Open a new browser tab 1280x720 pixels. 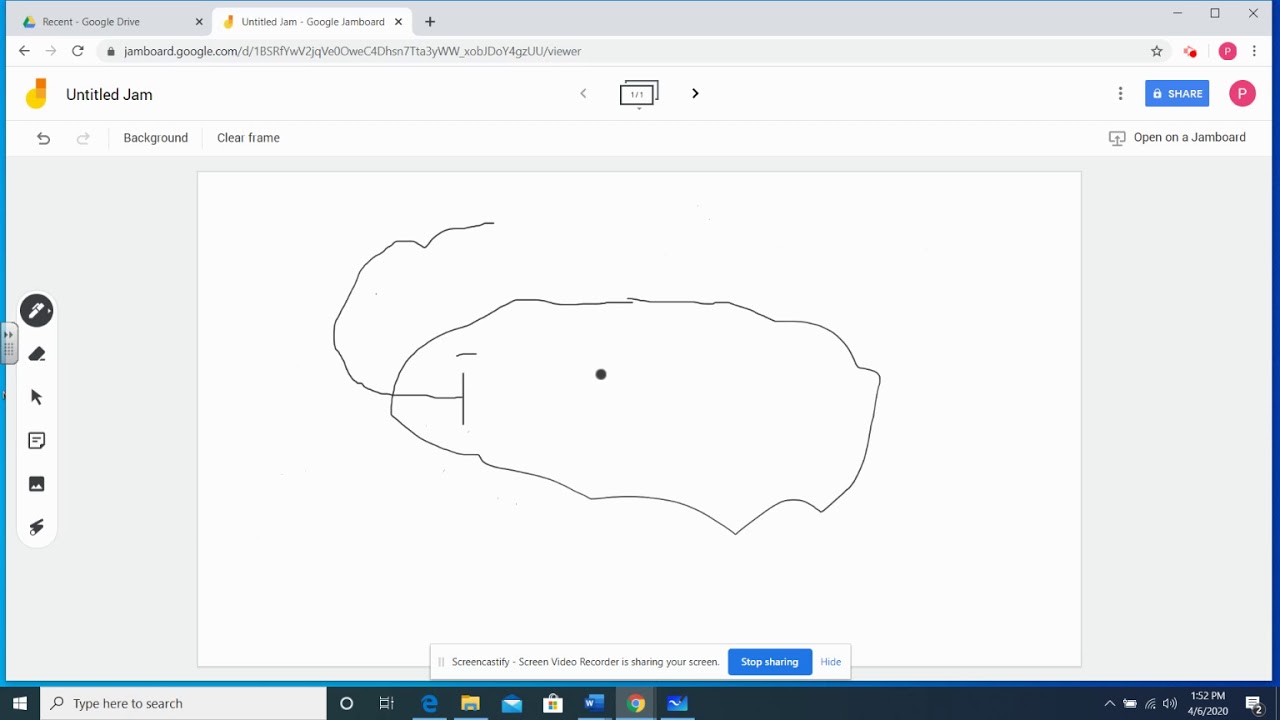(430, 22)
